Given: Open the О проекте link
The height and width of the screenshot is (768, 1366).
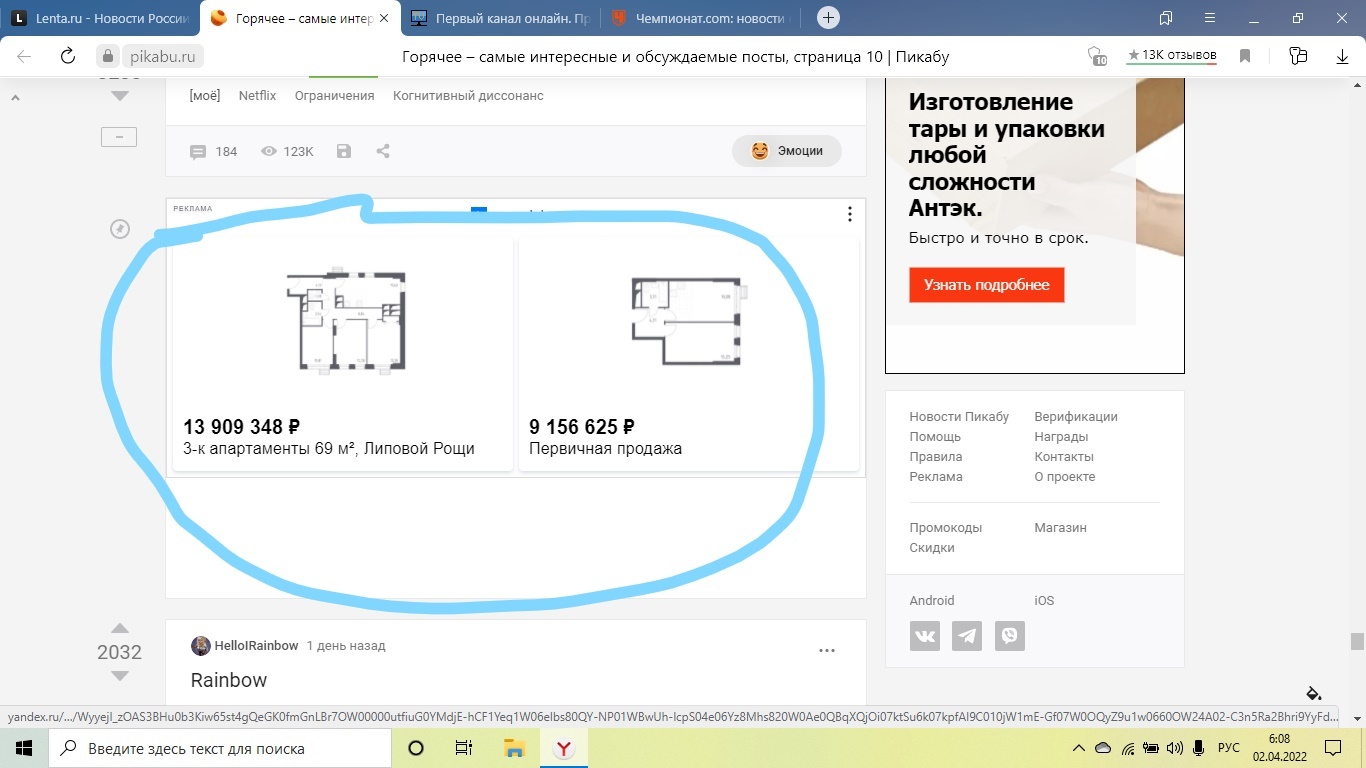Looking at the screenshot, I should pos(1065,477).
